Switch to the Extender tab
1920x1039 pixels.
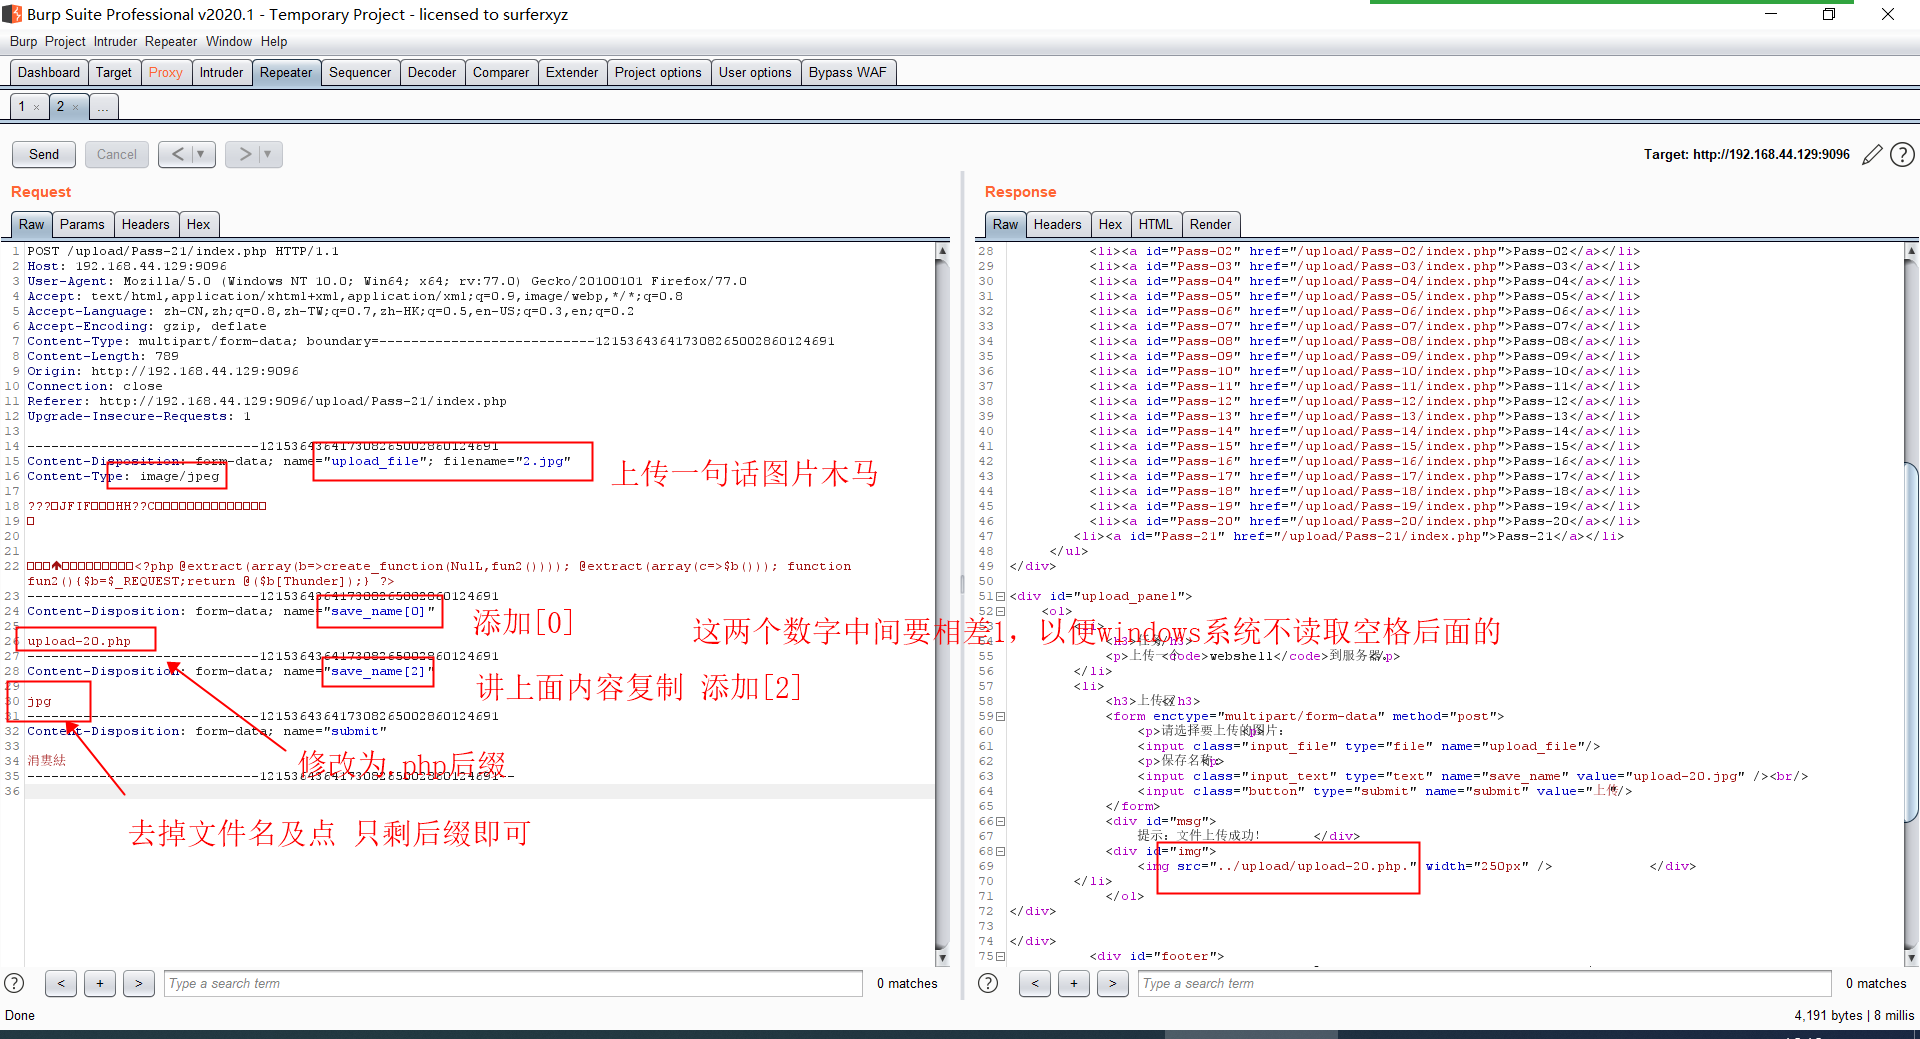pyautogui.click(x=572, y=72)
